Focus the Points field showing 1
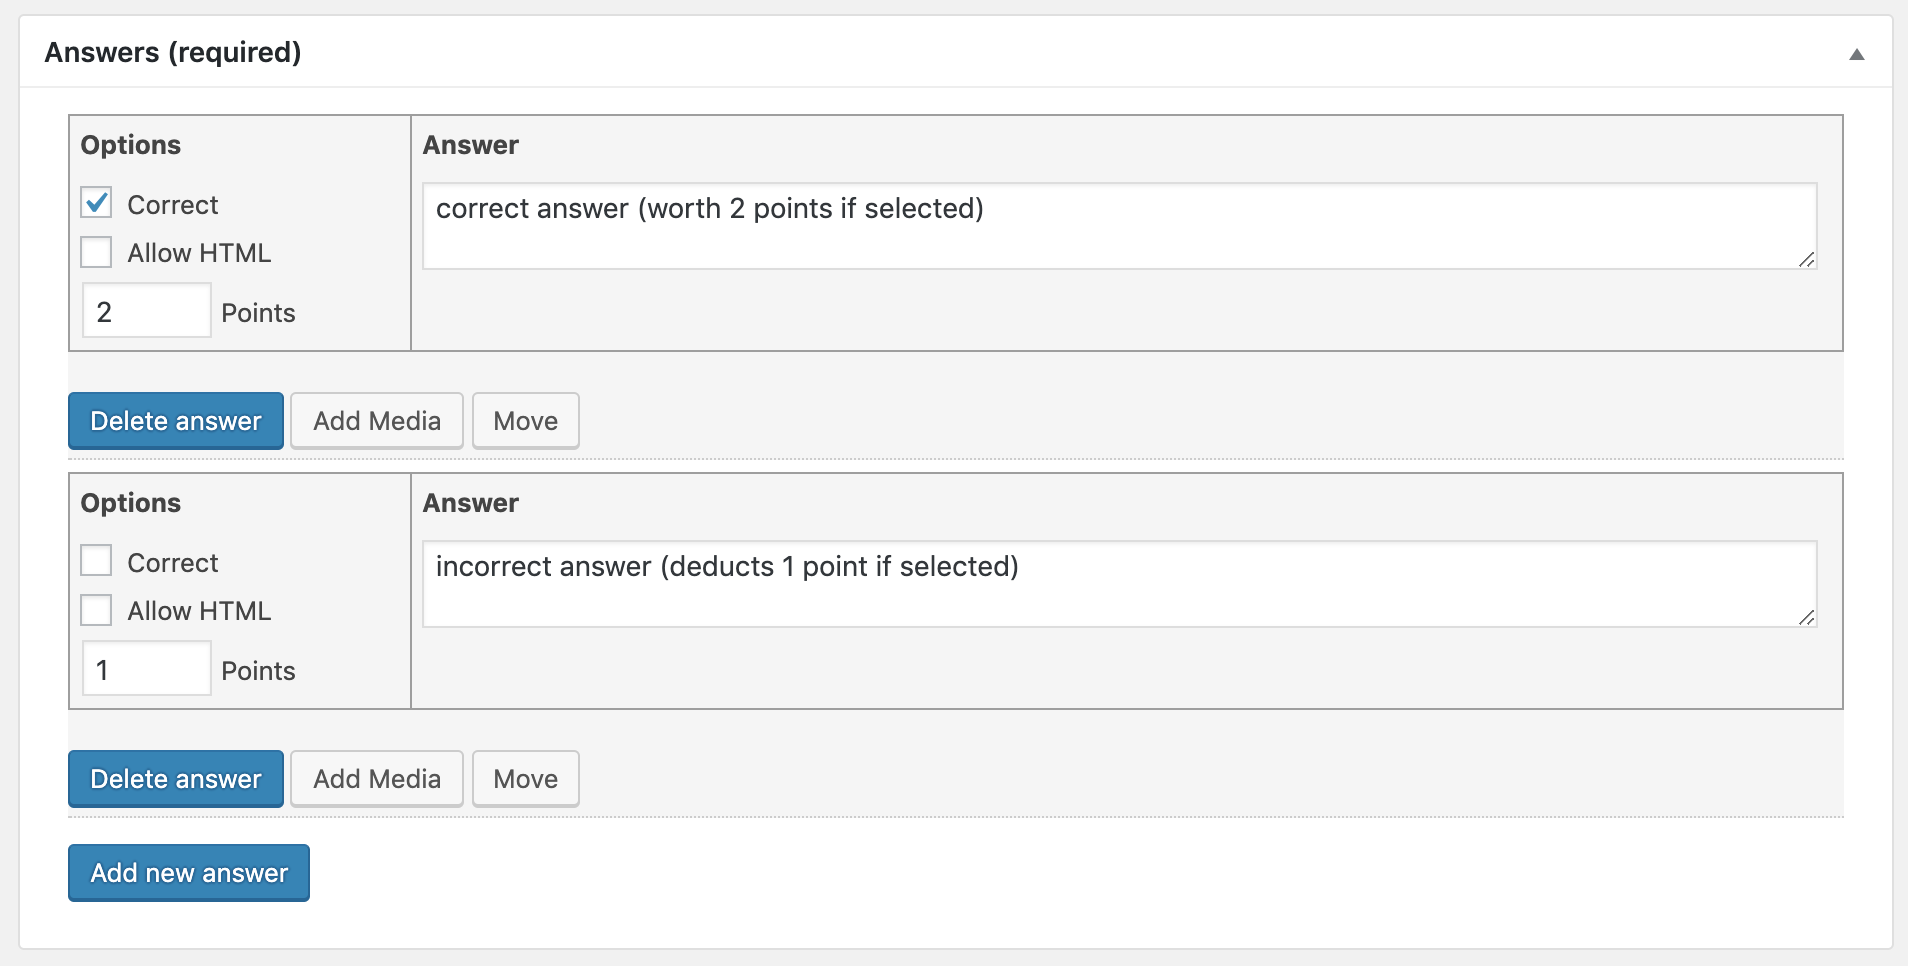1908x966 pixels. click(146, 668)
